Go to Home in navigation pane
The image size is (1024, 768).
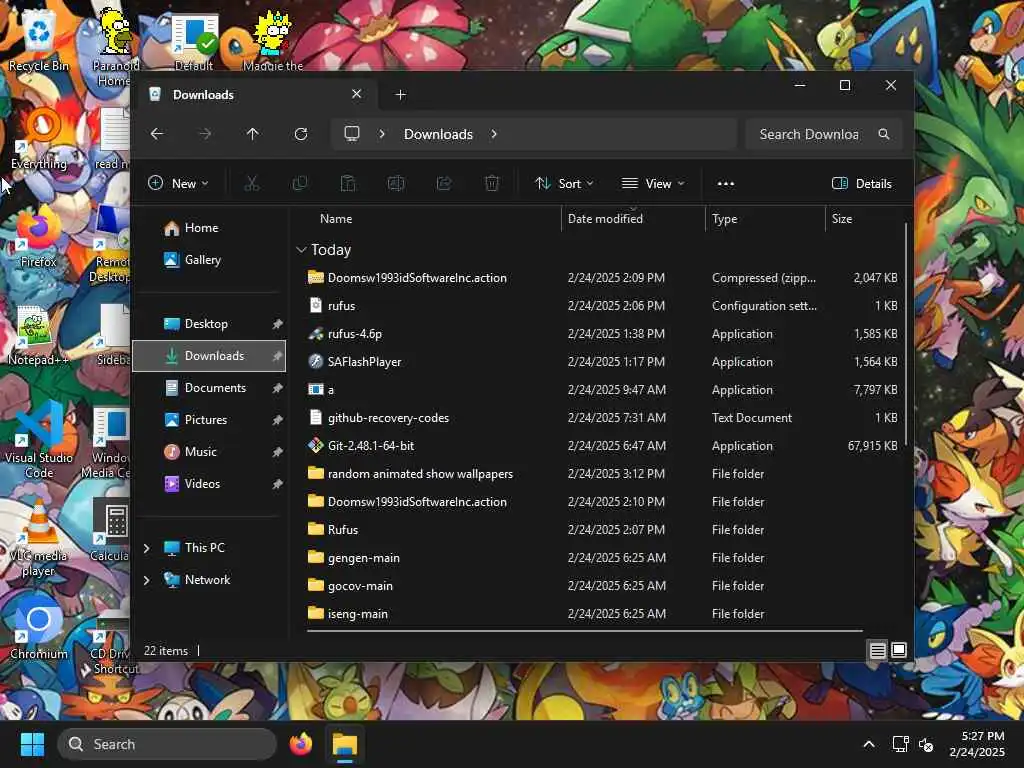click(x=209, y=228)
